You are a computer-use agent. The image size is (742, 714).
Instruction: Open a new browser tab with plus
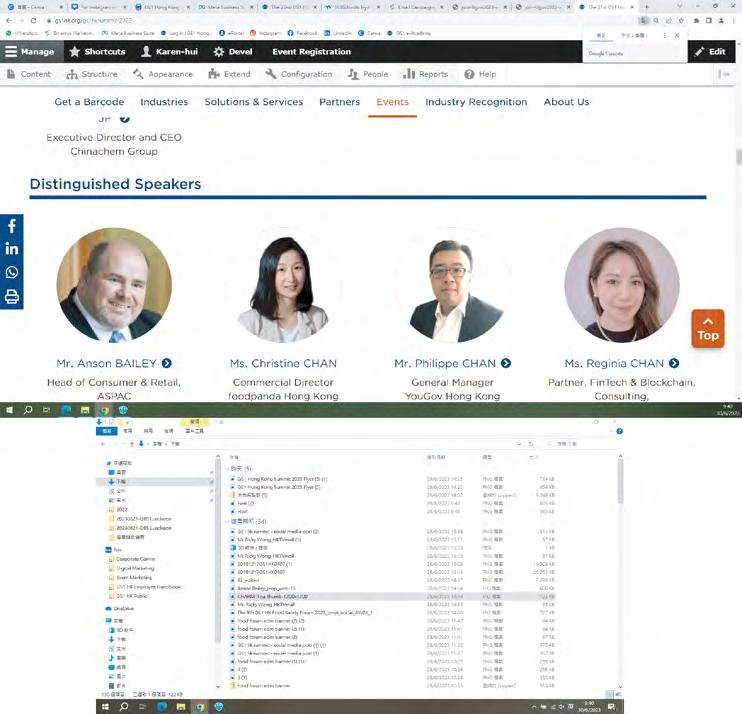646,7
